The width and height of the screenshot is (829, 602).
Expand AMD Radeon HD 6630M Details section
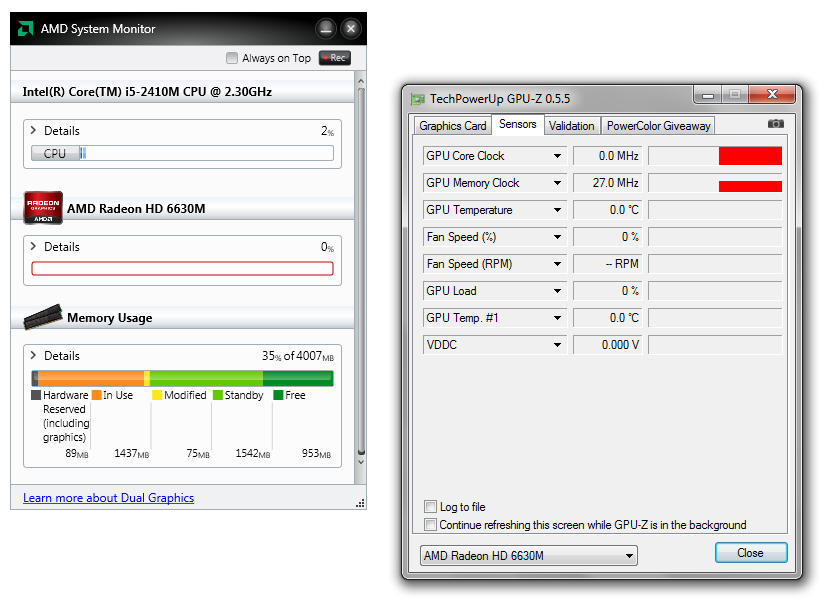tap(33, 246)
